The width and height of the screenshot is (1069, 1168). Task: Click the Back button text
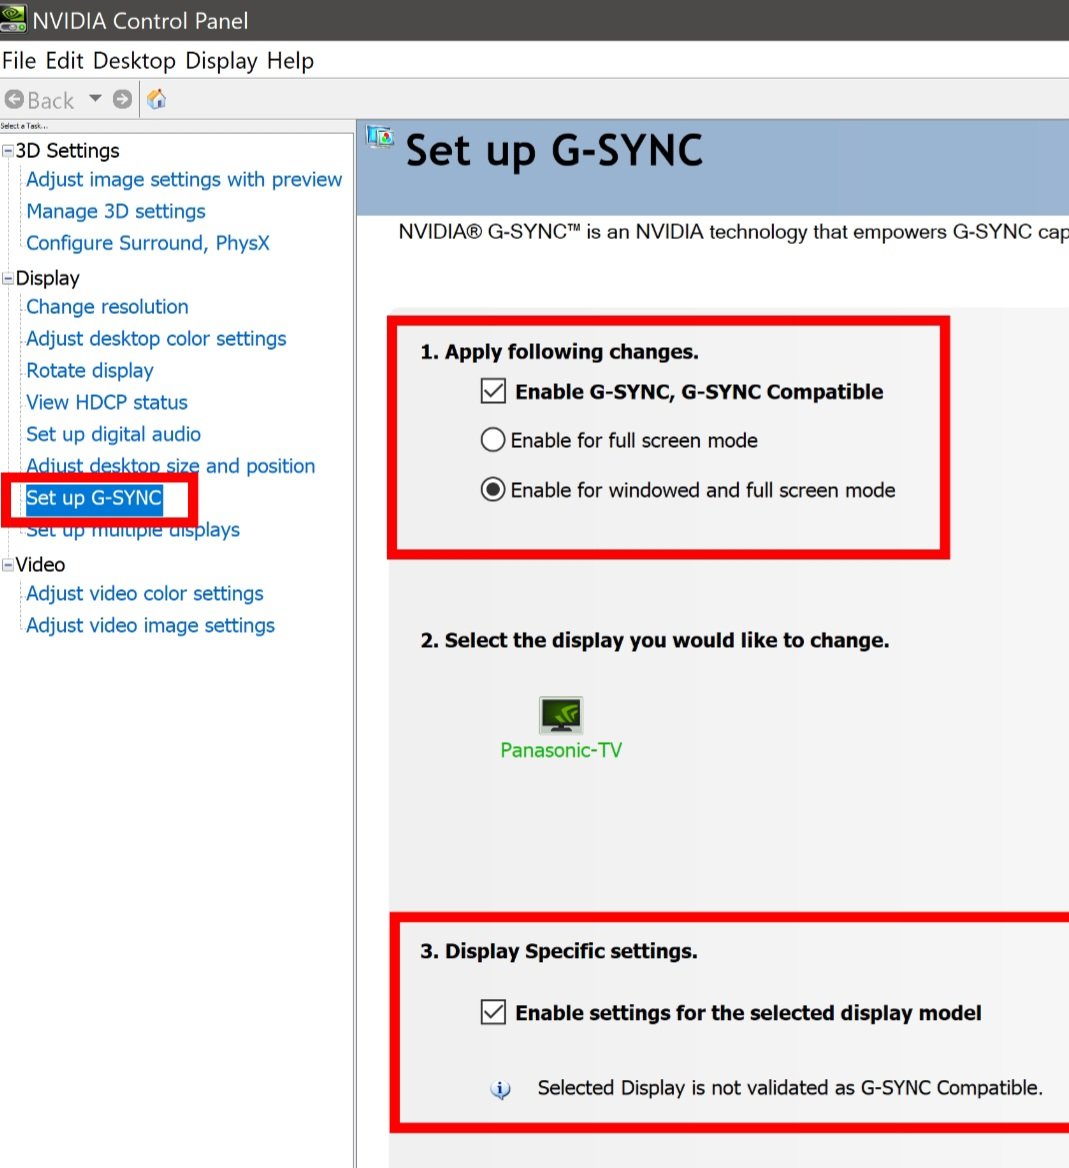[51, 101]
